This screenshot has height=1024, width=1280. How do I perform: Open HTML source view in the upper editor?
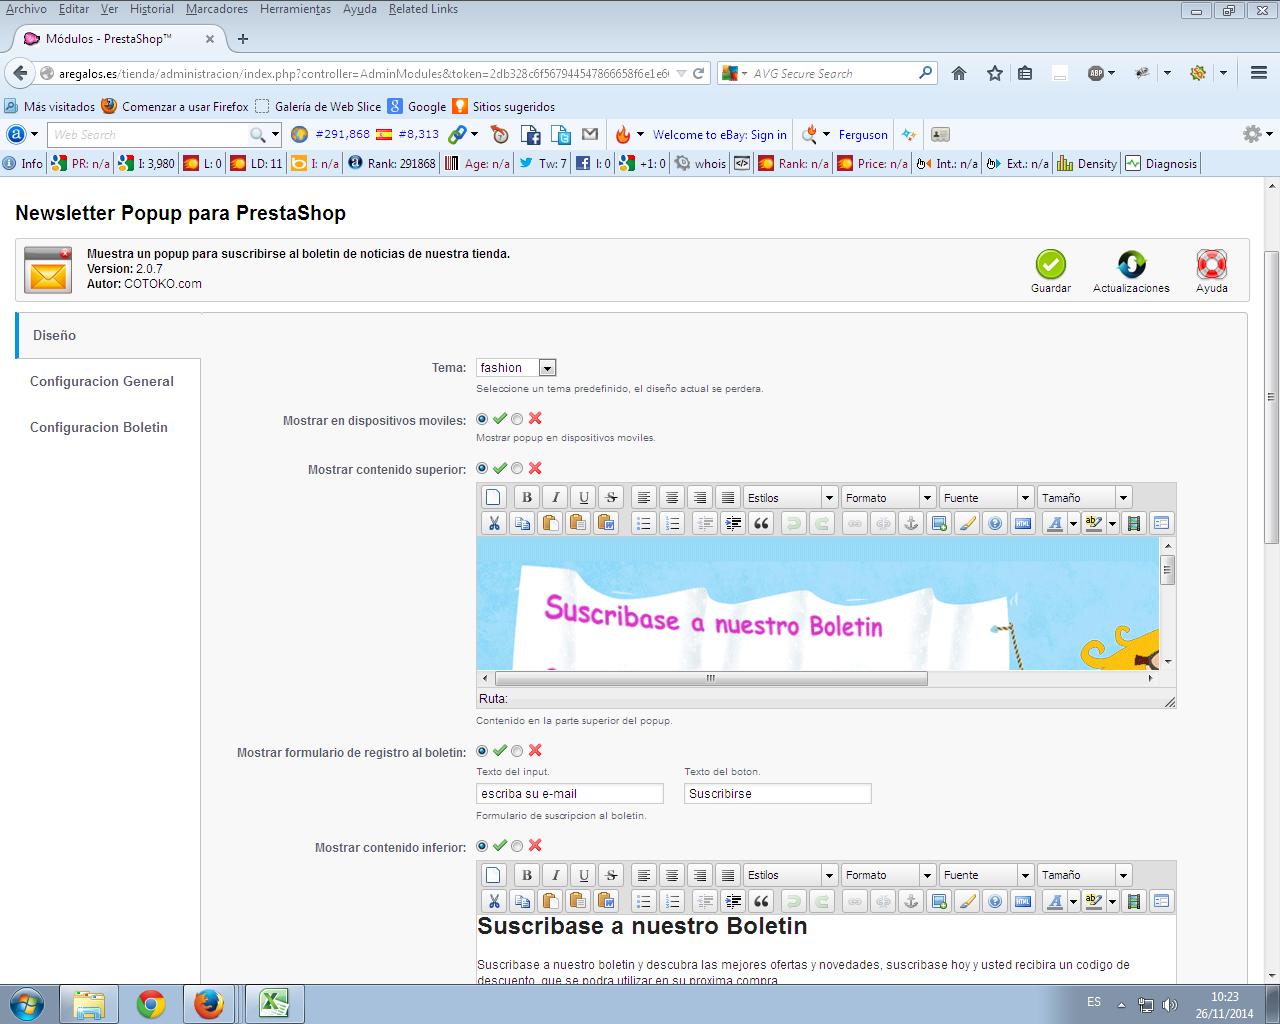click(1022, 523)
